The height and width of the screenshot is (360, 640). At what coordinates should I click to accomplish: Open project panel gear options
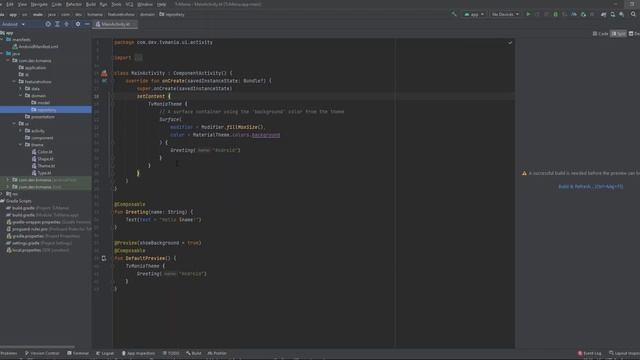point(78,24)
